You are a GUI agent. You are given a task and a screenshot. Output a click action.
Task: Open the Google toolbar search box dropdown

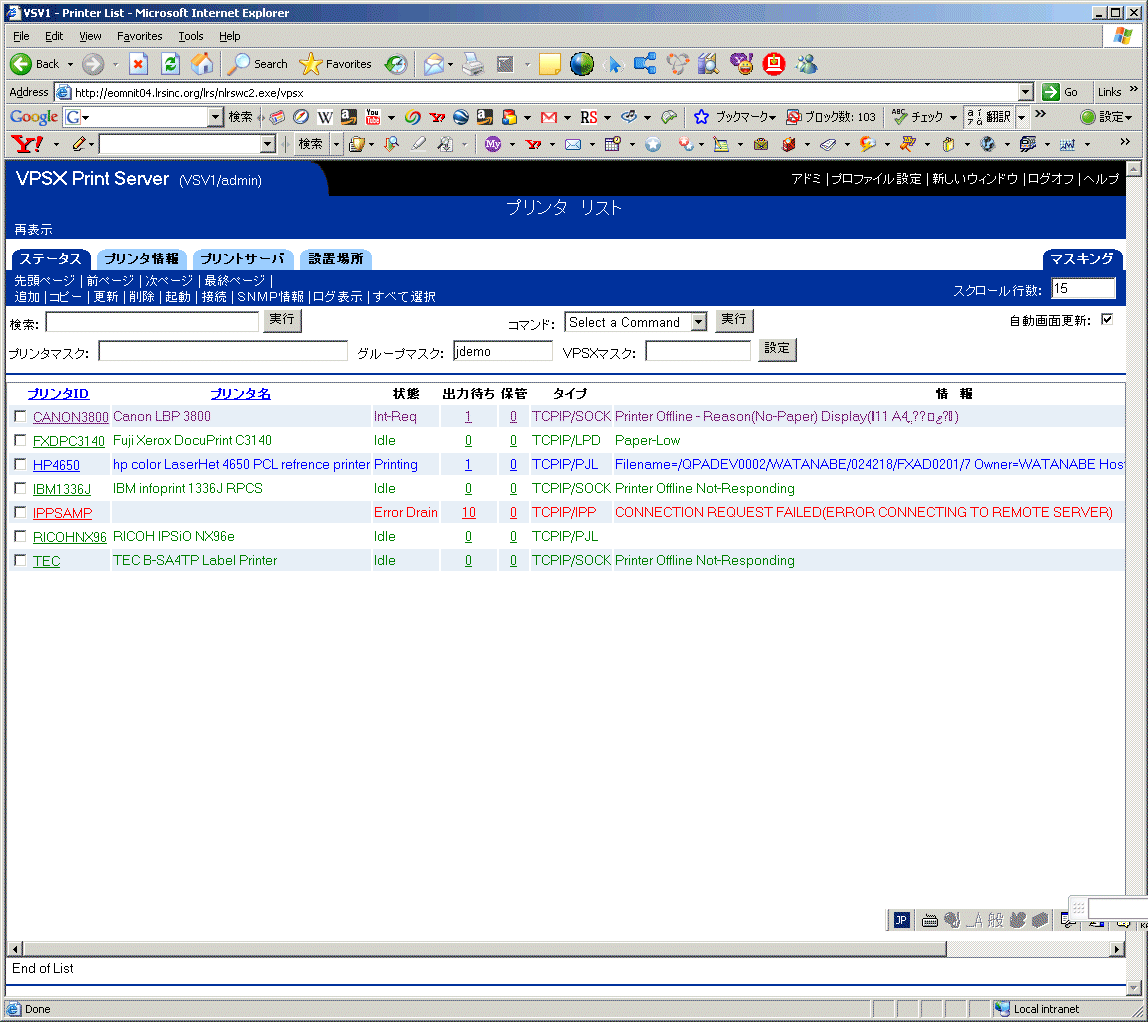(215, 117)
